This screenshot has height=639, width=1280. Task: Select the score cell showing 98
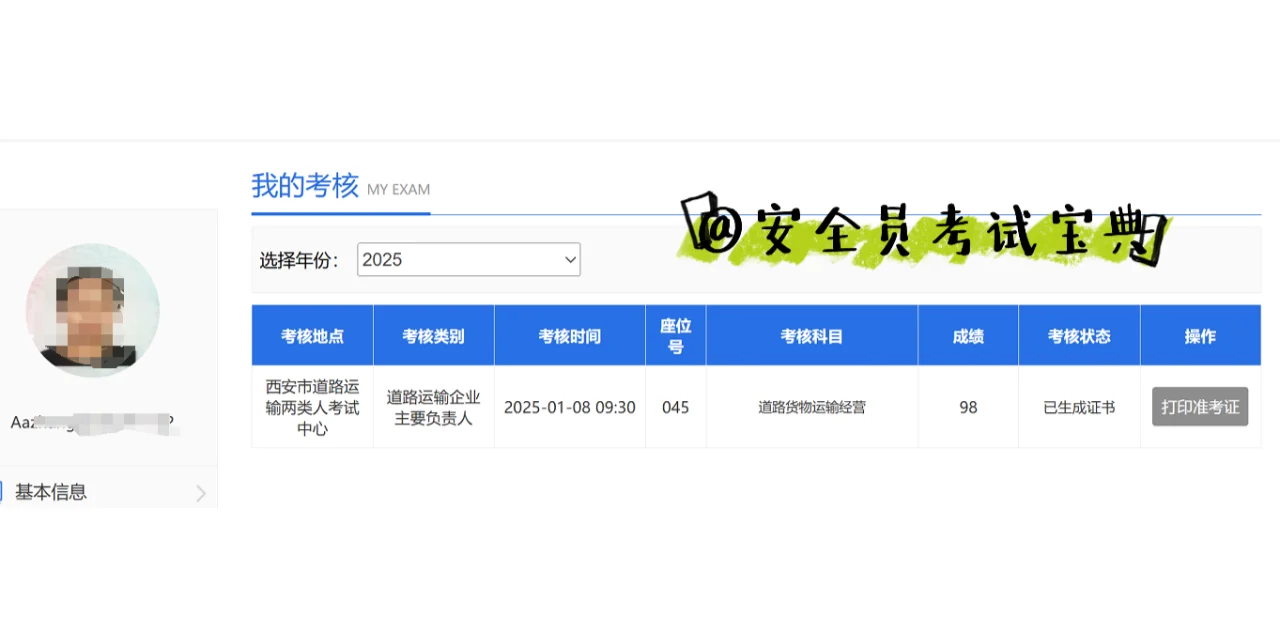point(967,406)
